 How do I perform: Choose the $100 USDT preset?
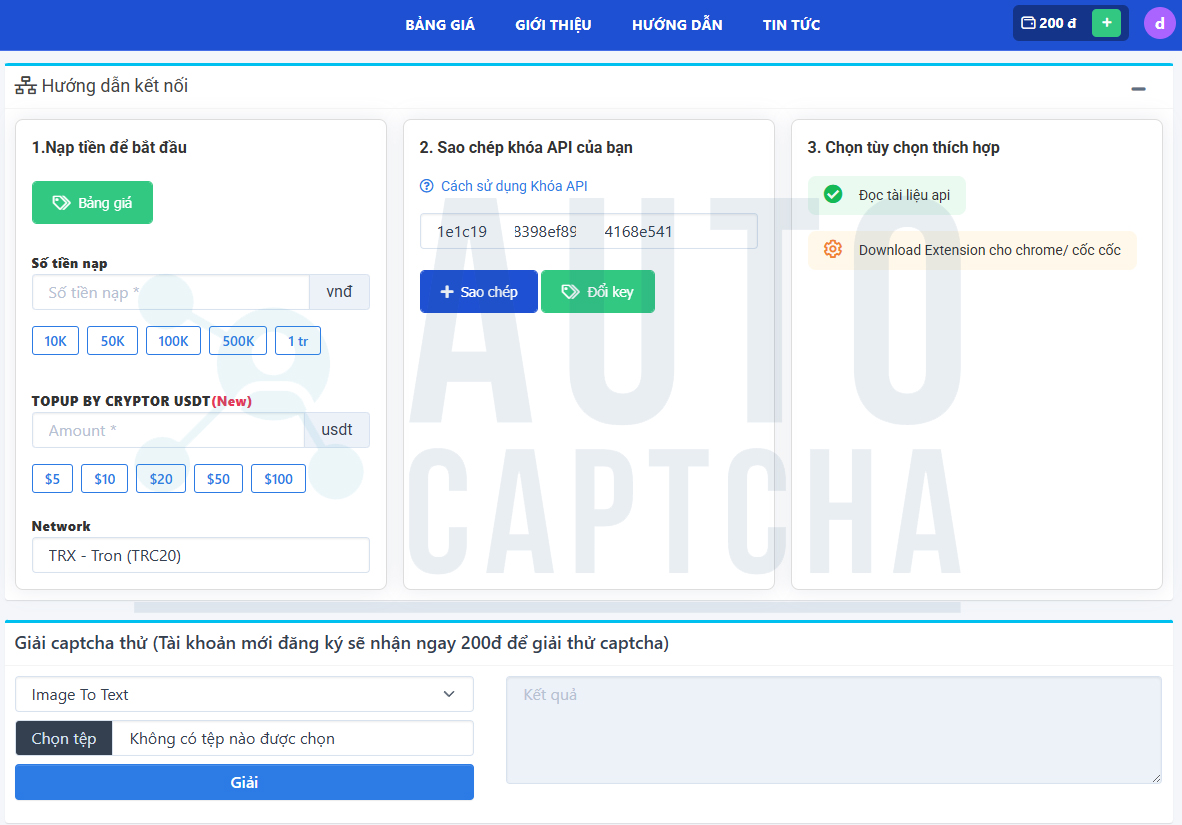[278, 478]
